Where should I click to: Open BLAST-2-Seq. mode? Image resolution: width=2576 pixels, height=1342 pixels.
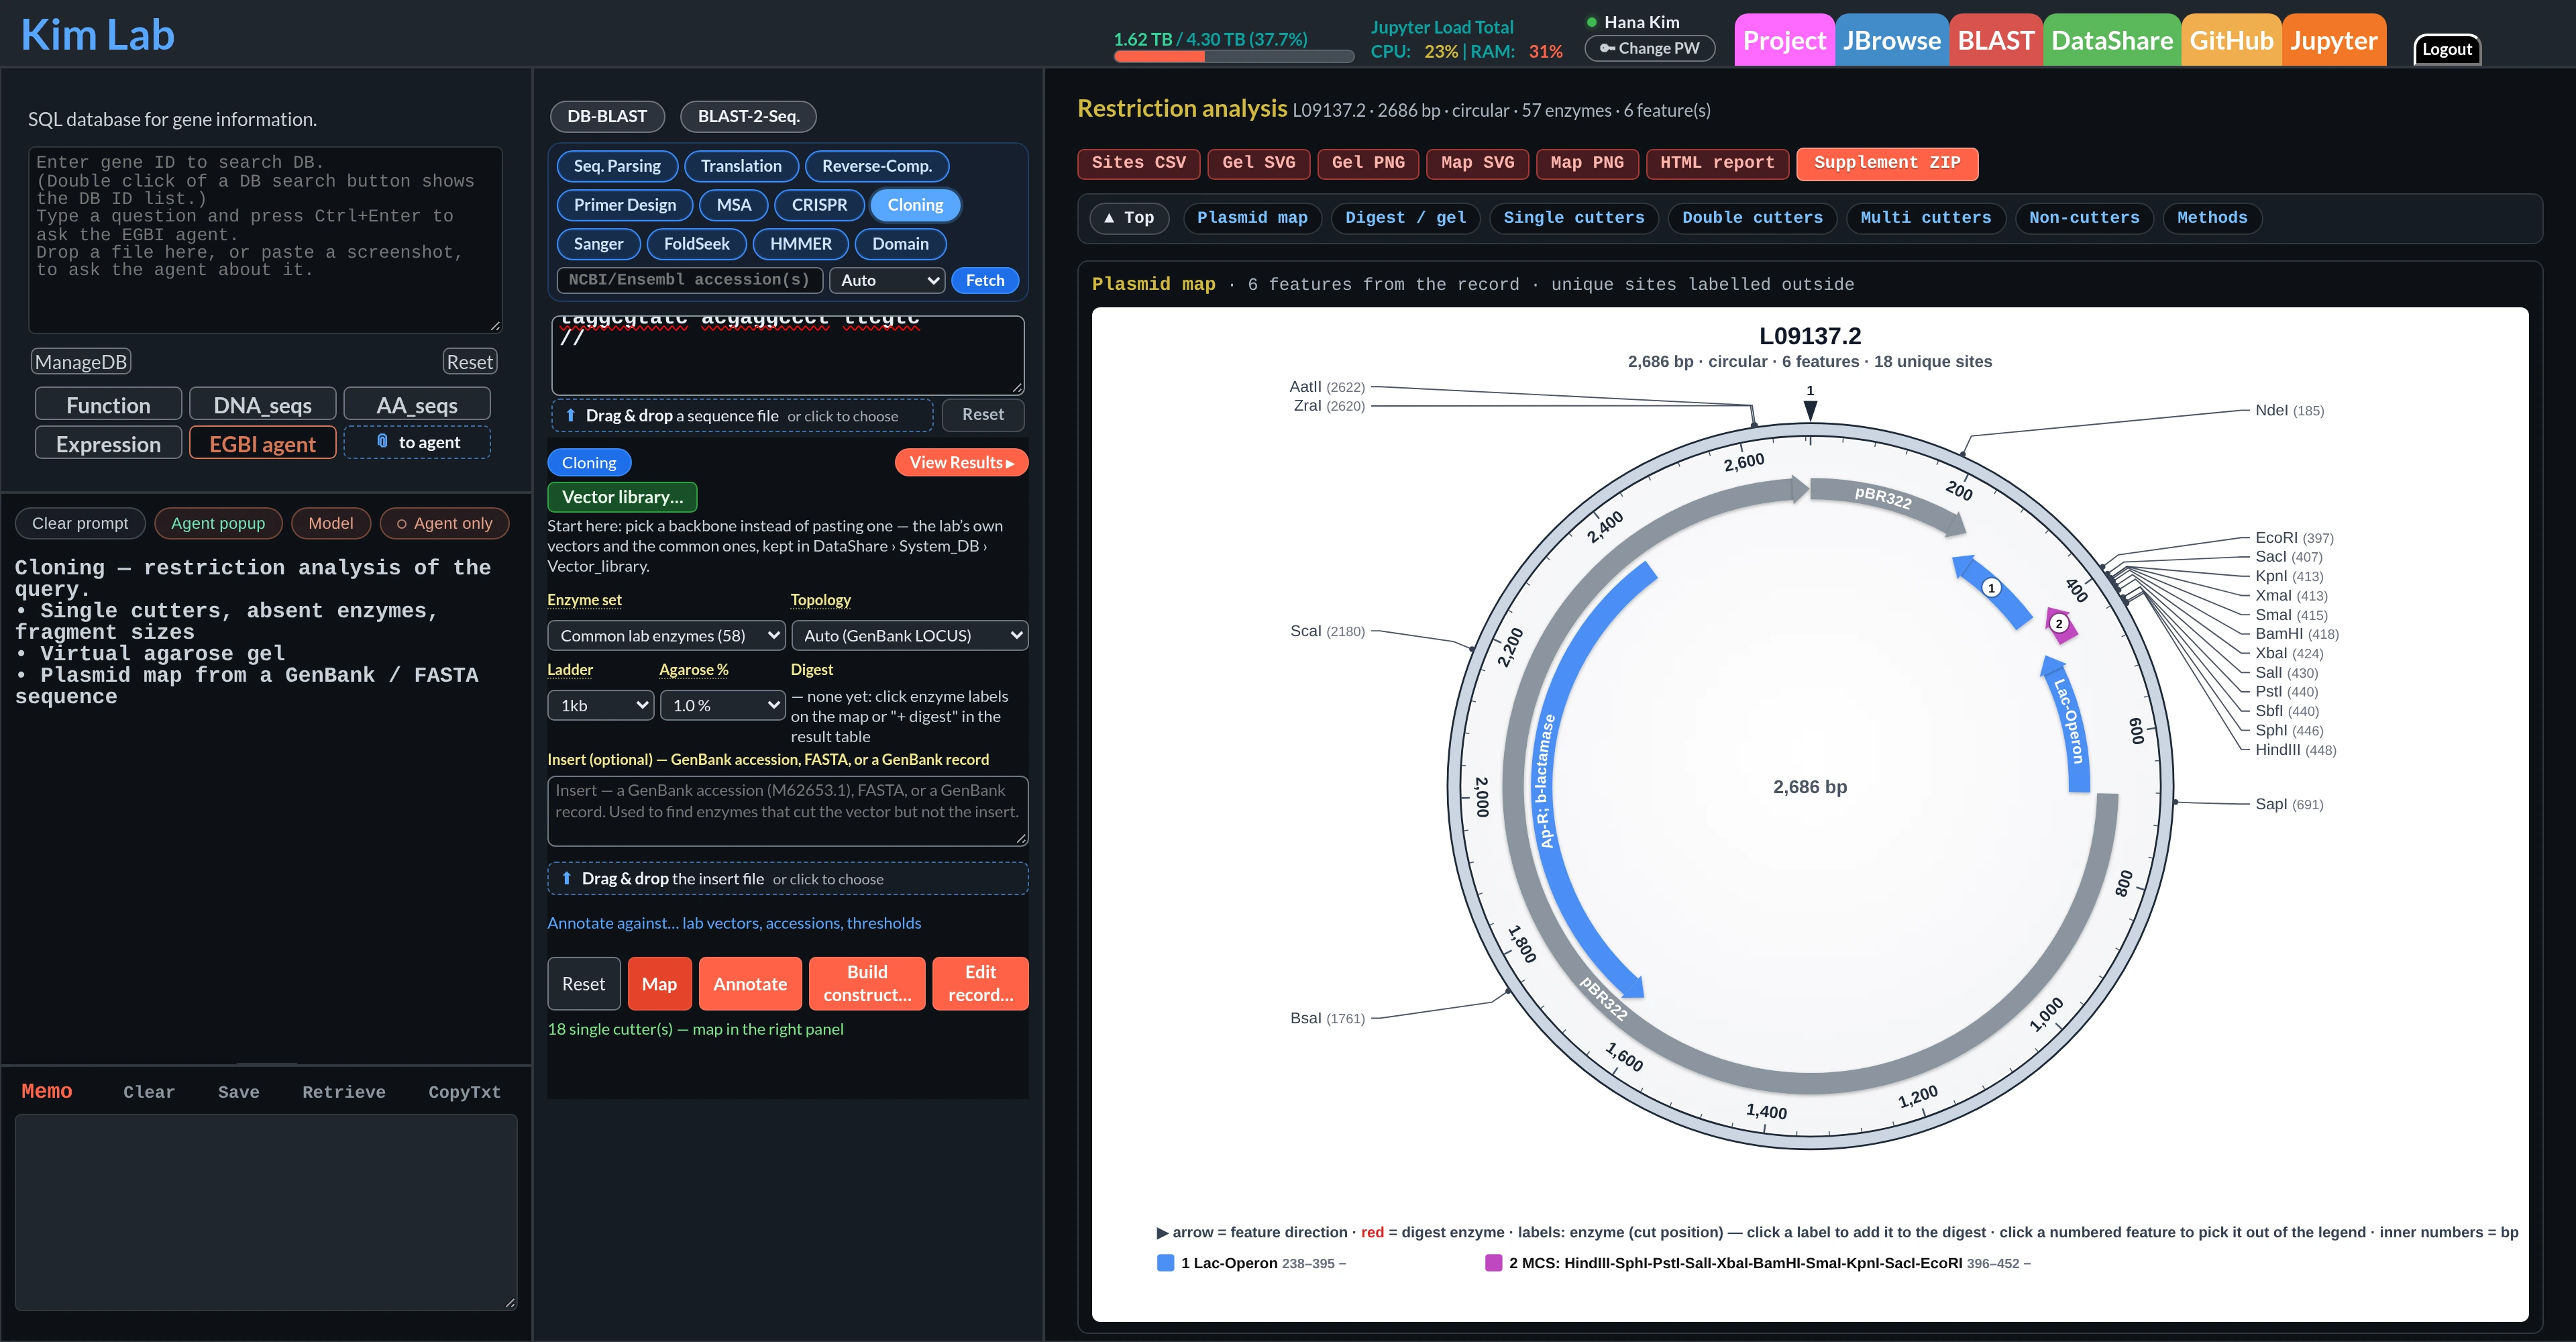point(748,116)
